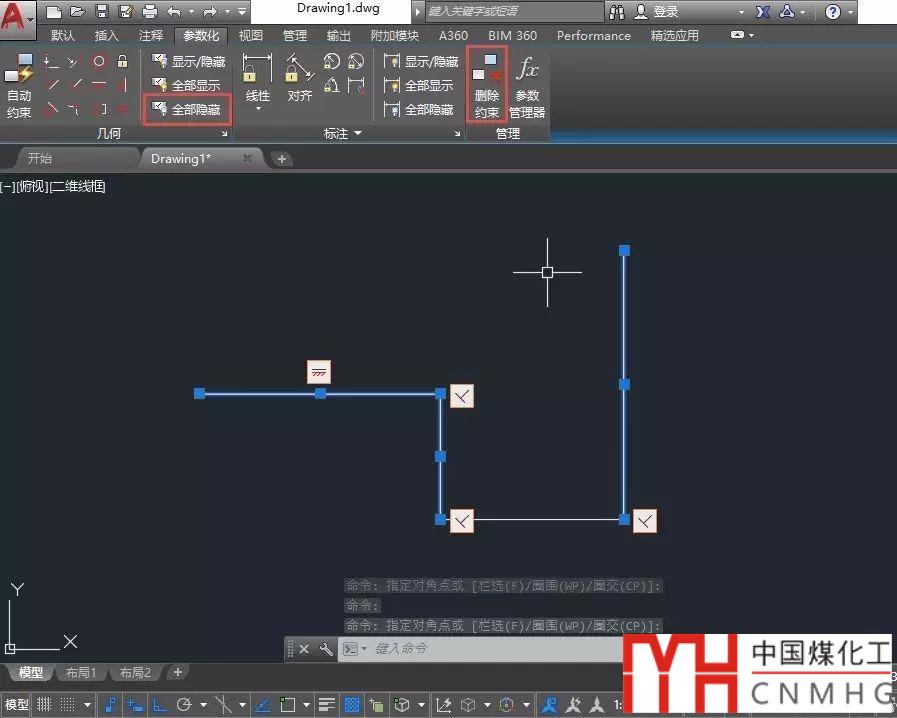Click the Print icon in quick access toolbar
This screenshot has width=897, height=718.
[149, 12]
